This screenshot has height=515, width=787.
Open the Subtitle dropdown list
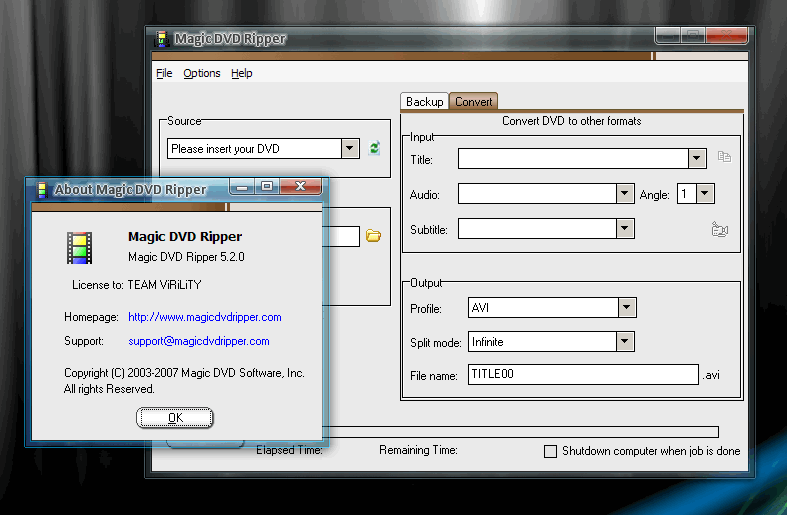[624, 228]
